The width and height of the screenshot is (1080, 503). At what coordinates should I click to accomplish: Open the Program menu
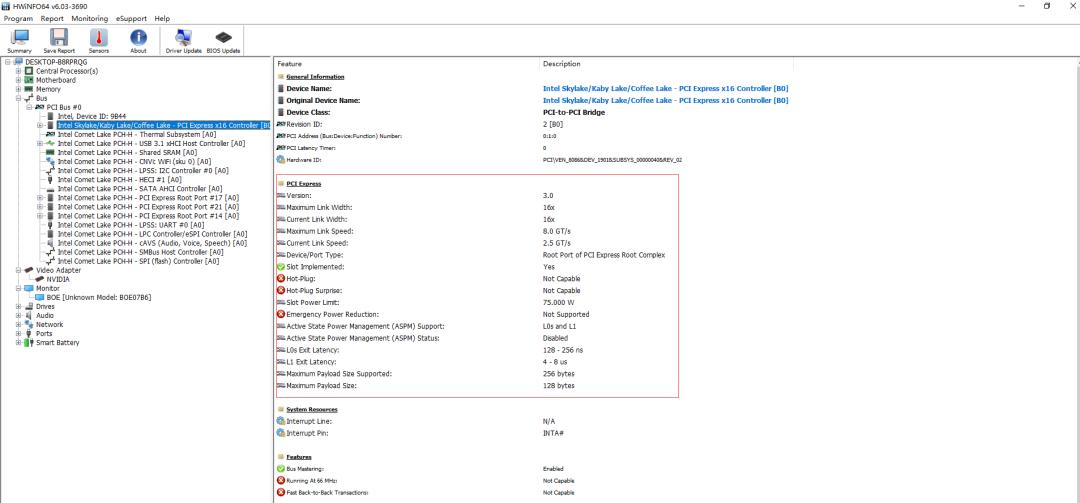[x=19, y=19]
